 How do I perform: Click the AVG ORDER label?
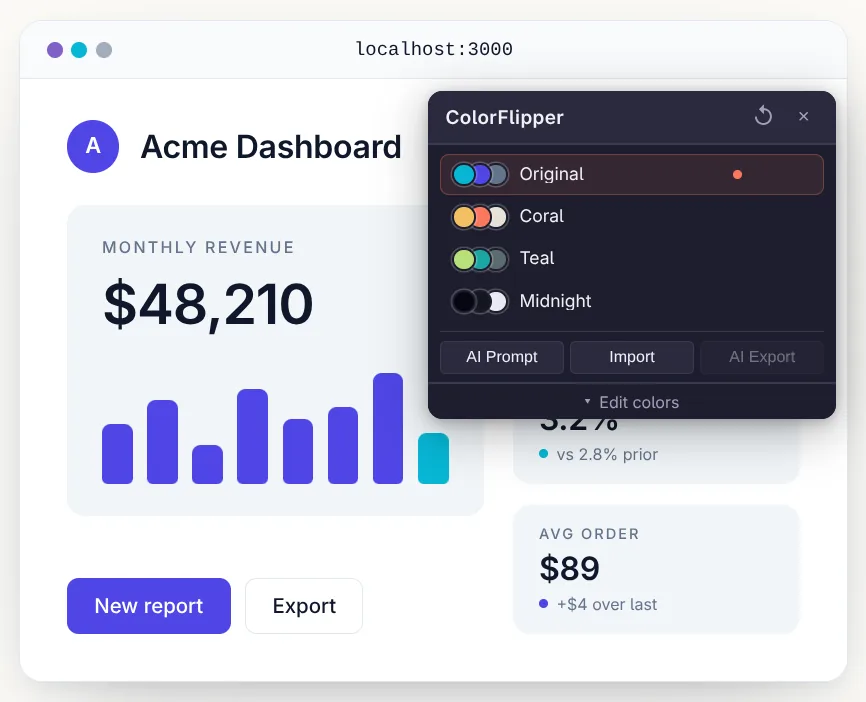589,534
